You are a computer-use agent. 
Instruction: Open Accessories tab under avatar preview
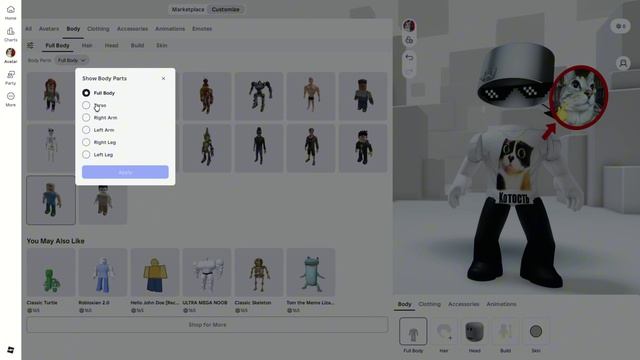pyautogui.click(x=464, y=304)
